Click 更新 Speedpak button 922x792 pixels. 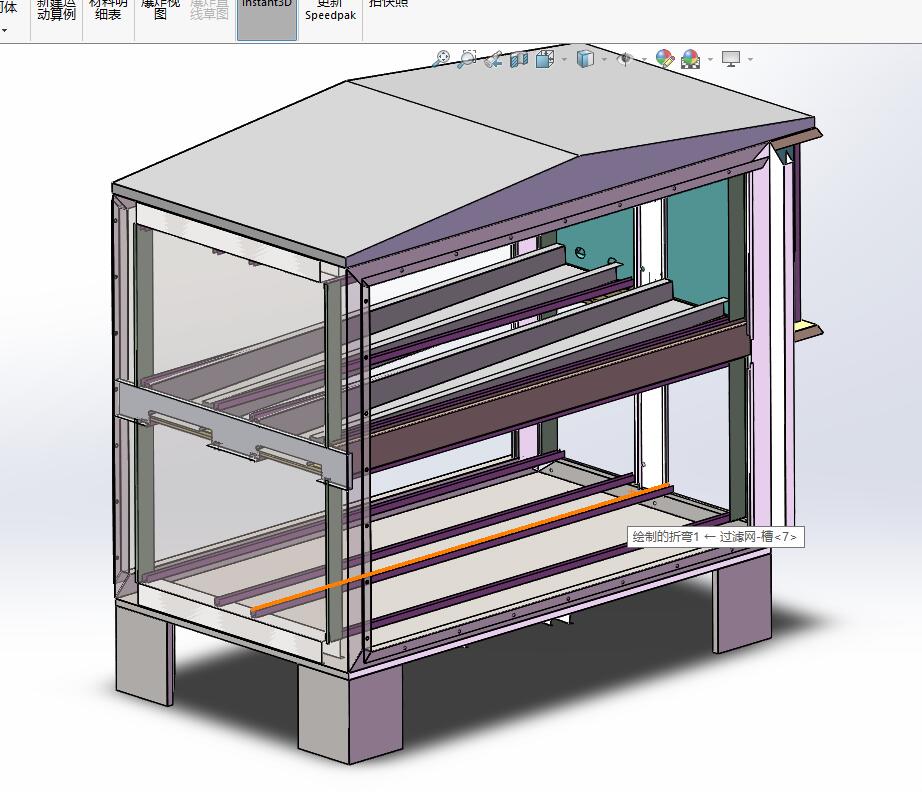click(330, 12)
